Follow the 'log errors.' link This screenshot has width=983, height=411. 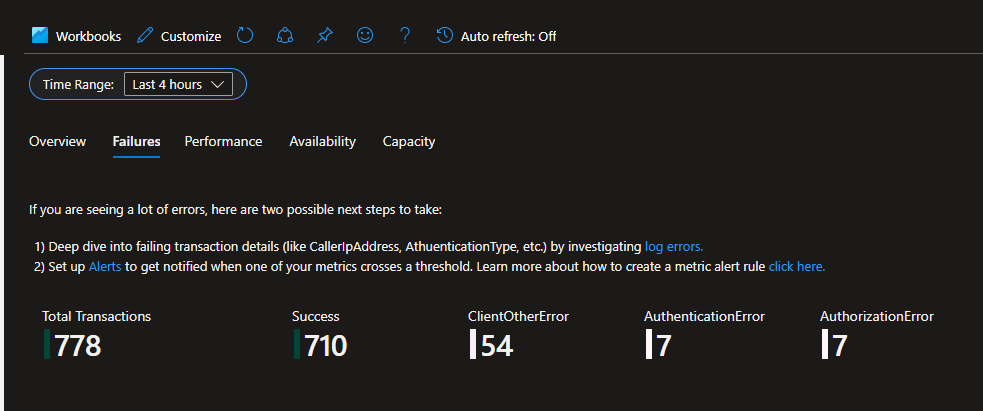click(x=674, y=246)
